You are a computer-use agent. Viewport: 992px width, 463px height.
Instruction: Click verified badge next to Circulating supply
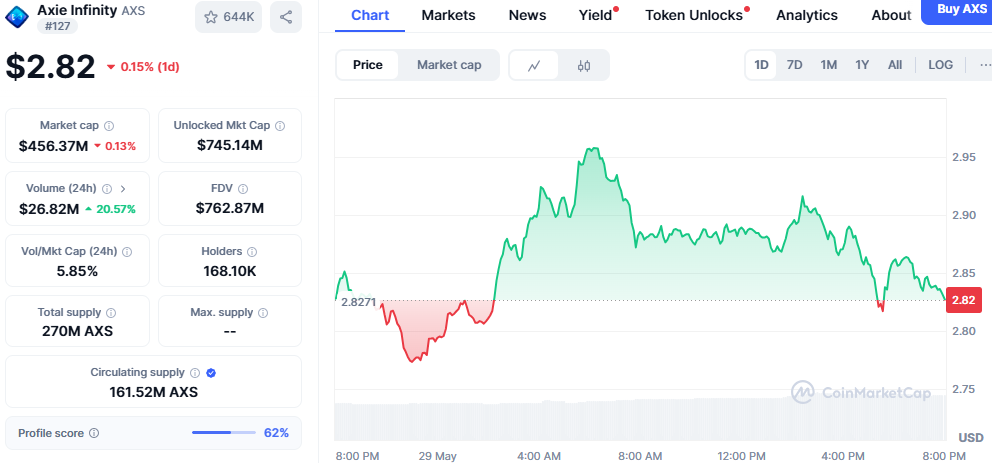[210, 372]
